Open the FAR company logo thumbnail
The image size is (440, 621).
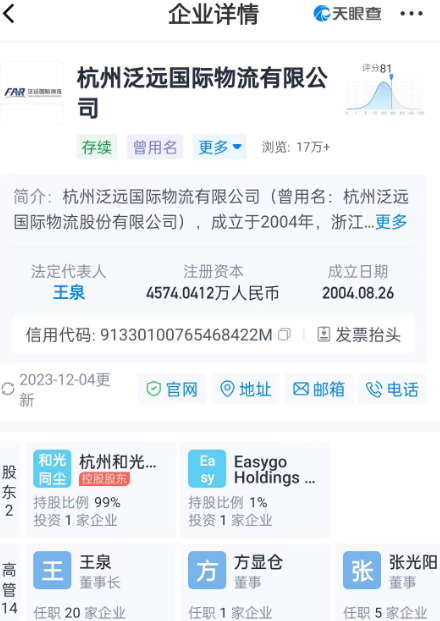click(32, 93)
